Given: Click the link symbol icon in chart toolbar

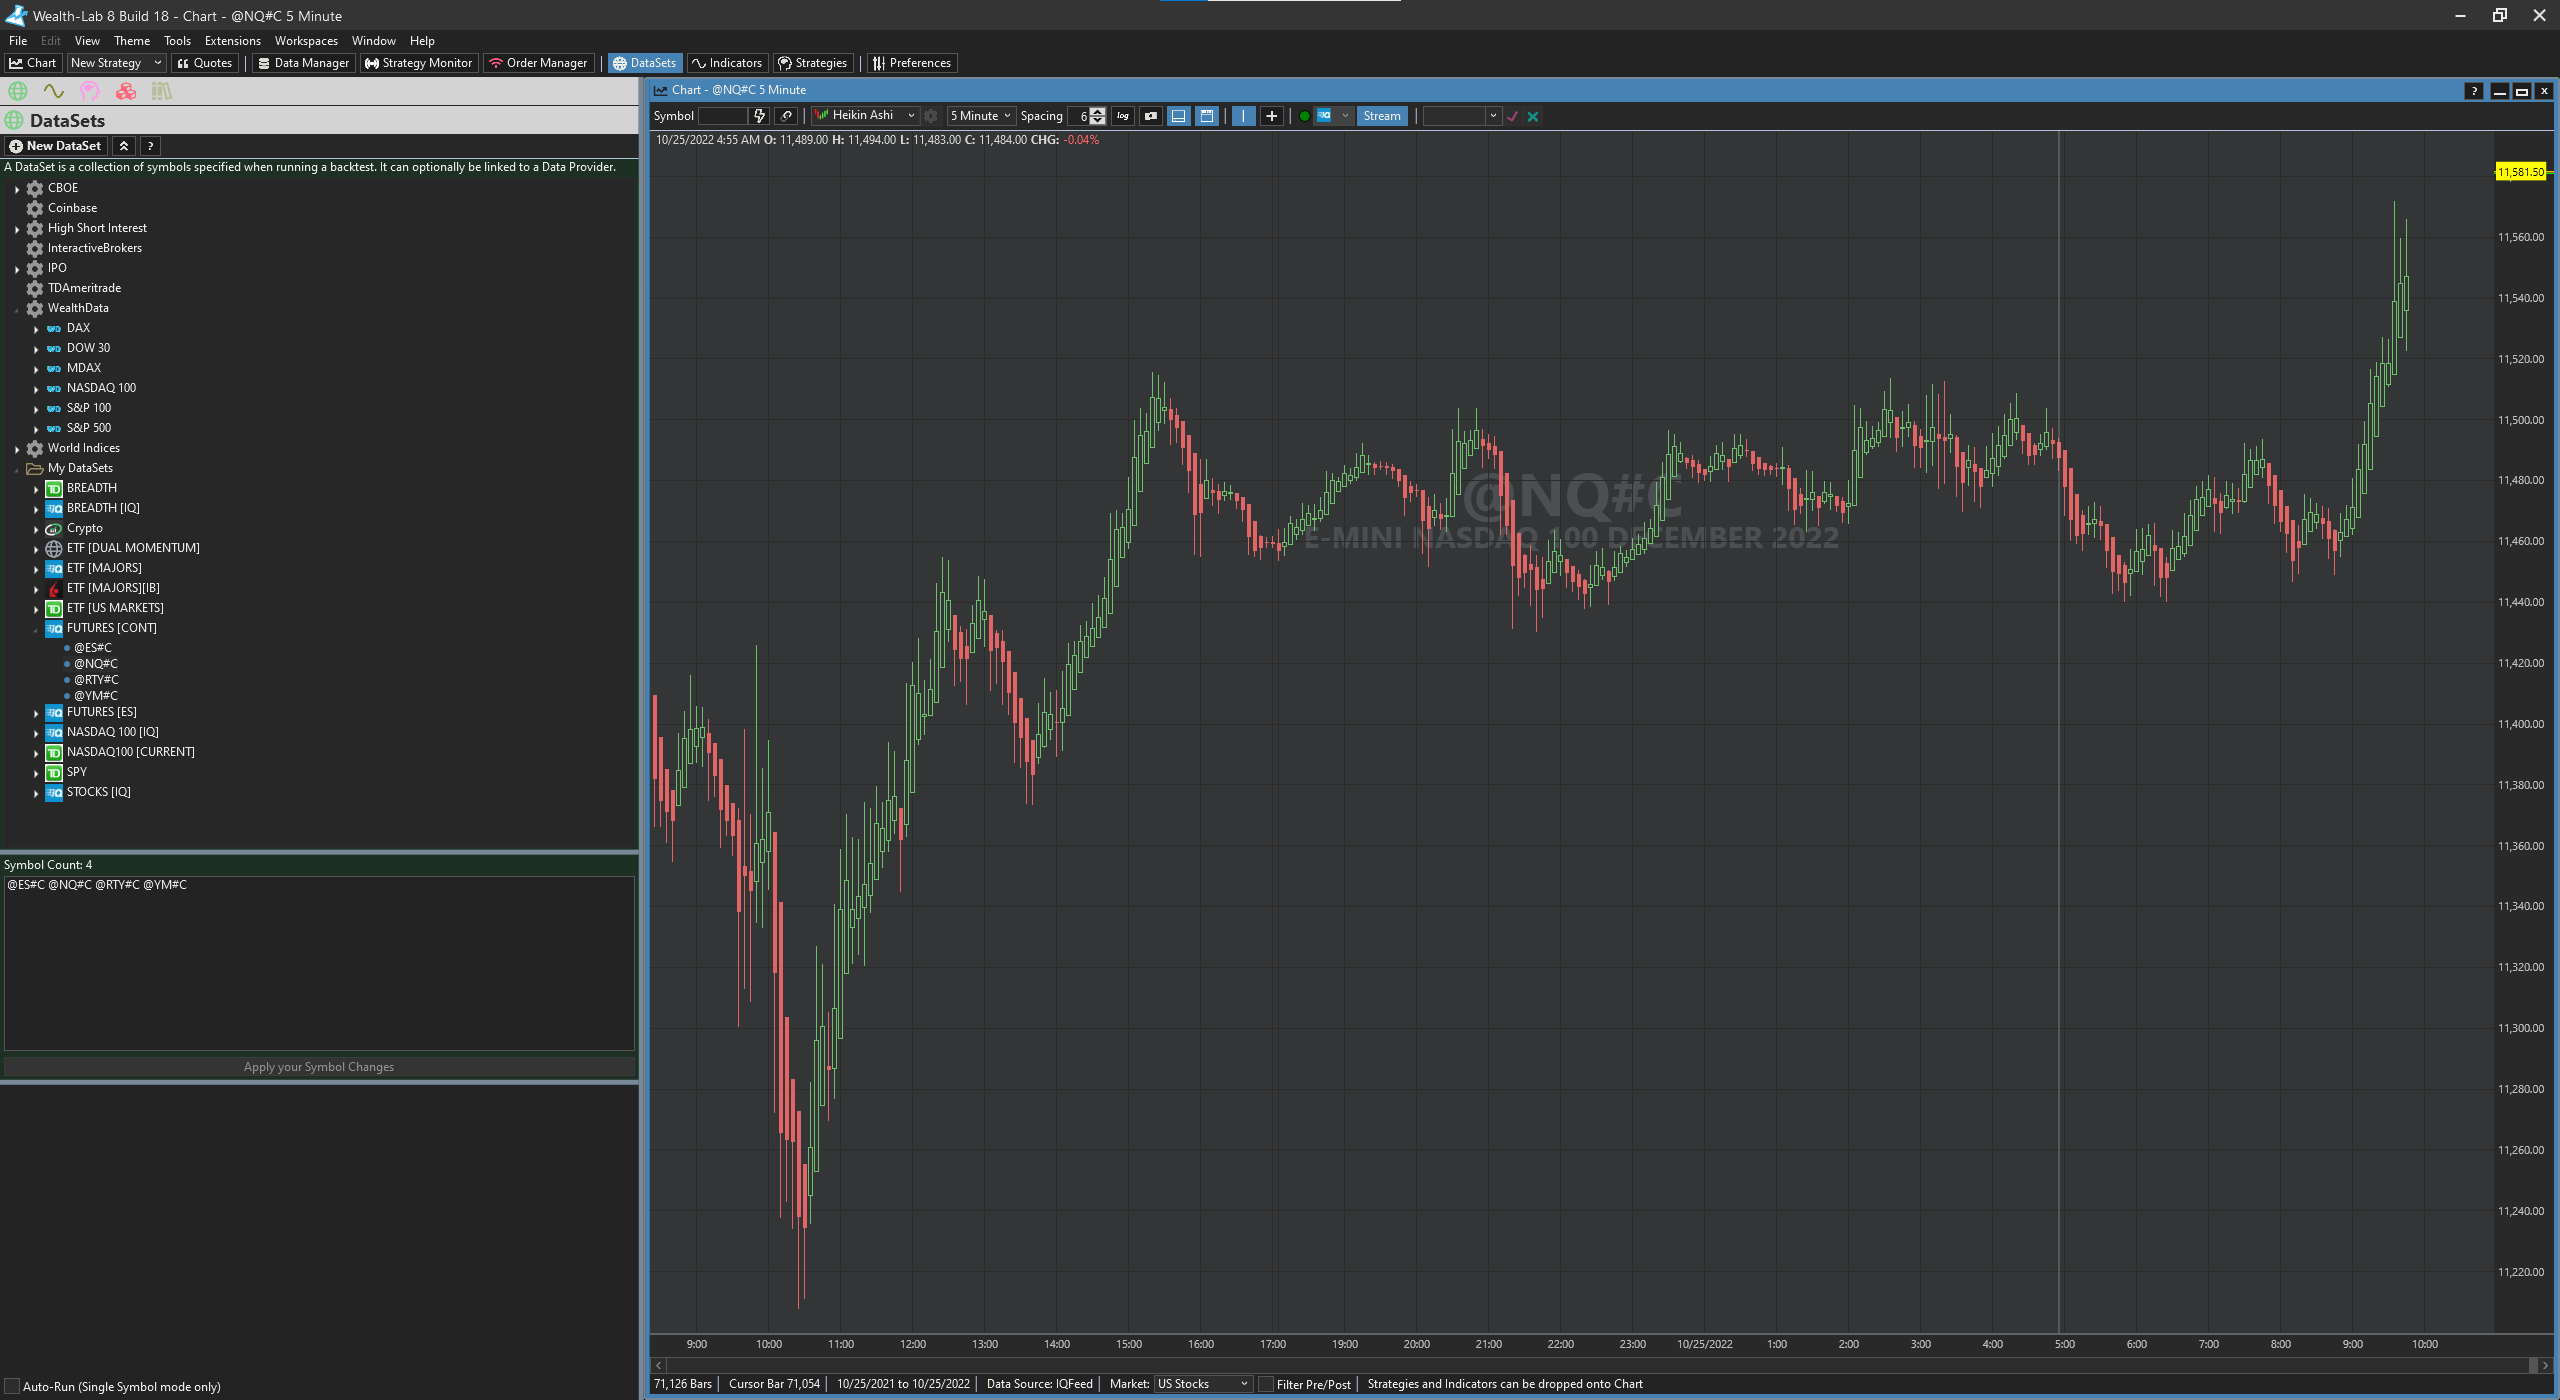Looking at the screenshot, I should click(787, 116).
